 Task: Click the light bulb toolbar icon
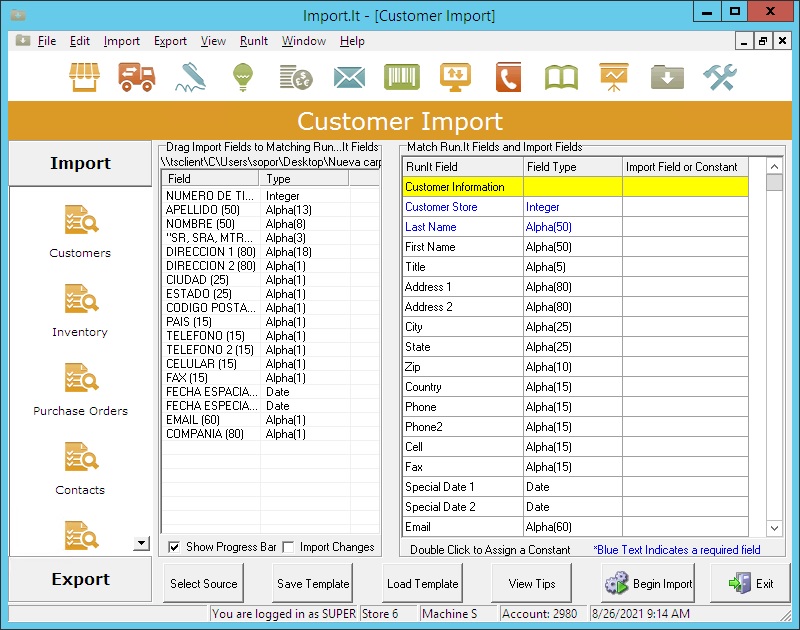pos(243,78)
